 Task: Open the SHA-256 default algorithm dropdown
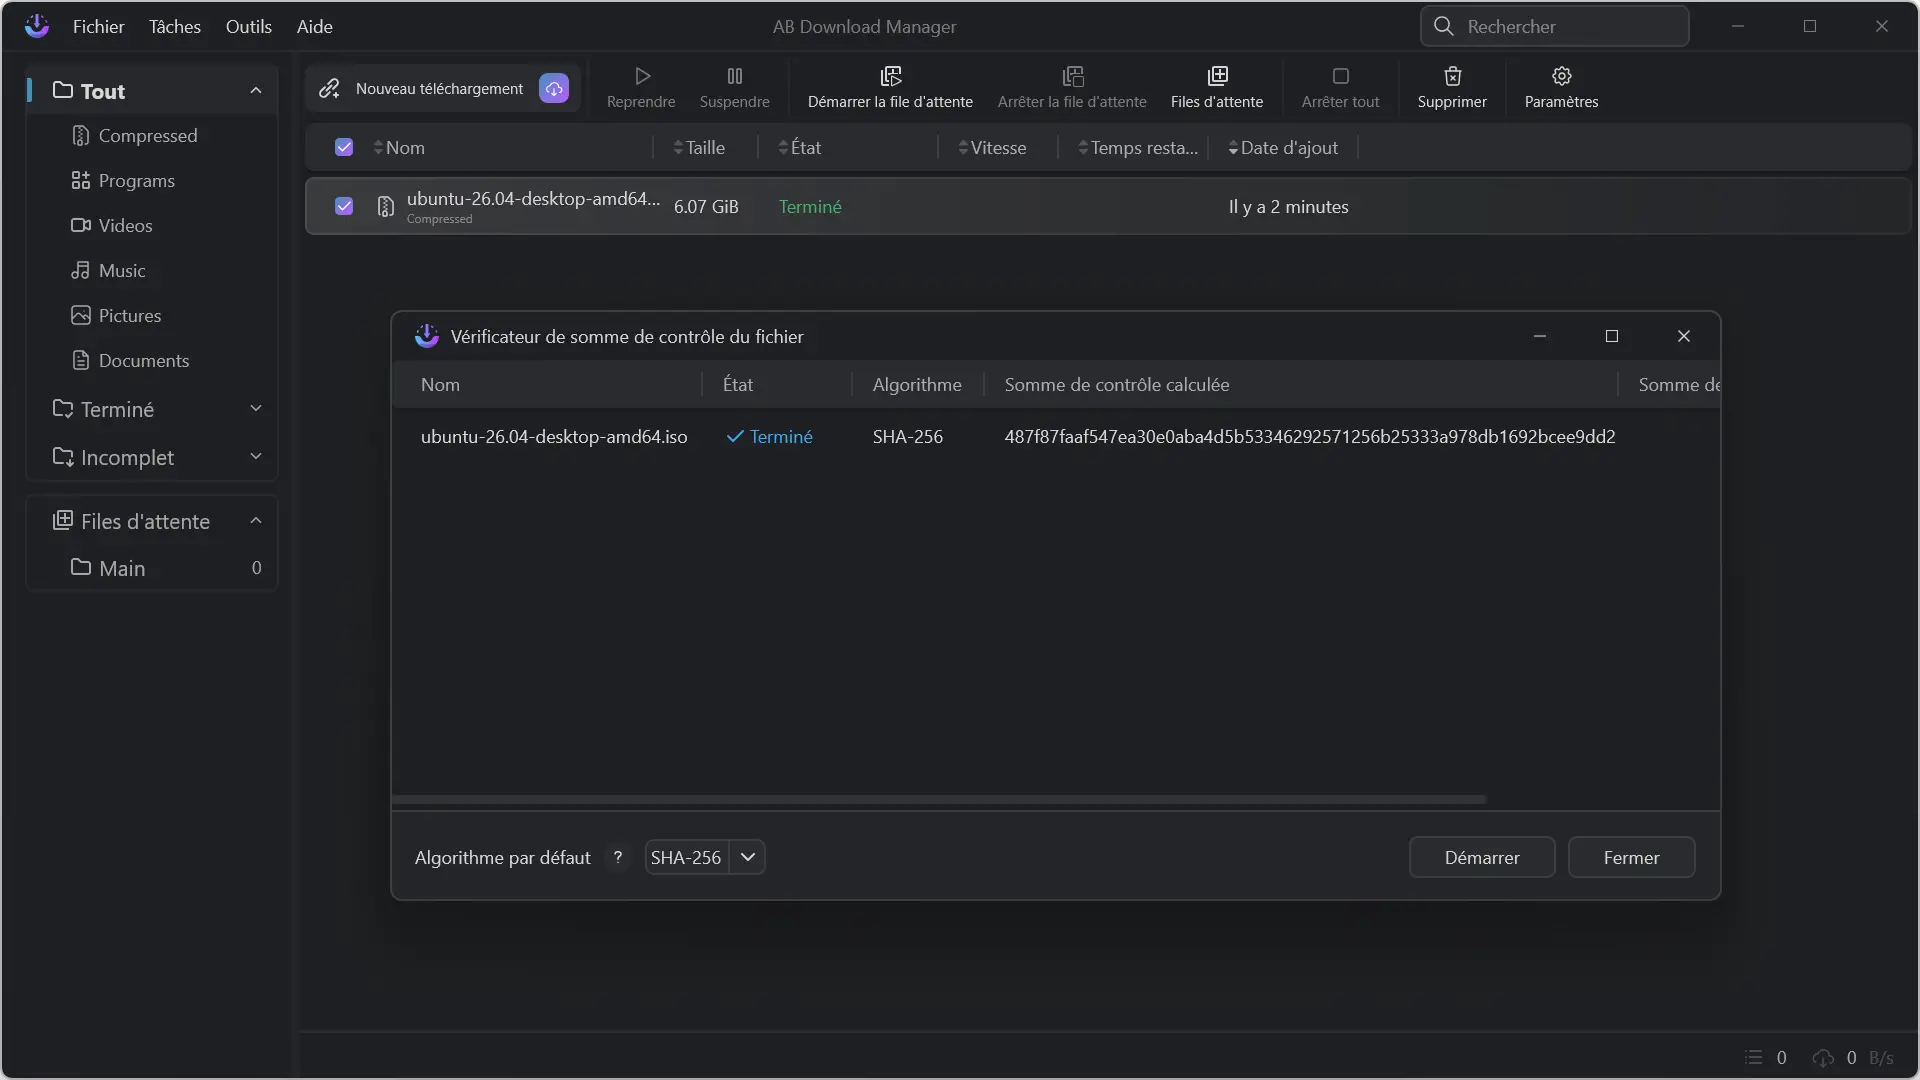click(705, 858)
